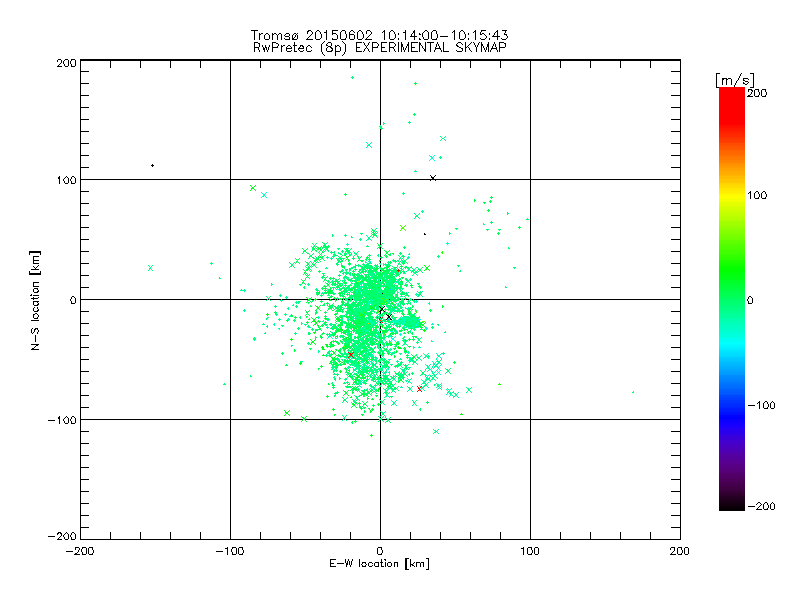
Task: Click the red X marker in lower right cluster
Action: [x=419, y=389]
